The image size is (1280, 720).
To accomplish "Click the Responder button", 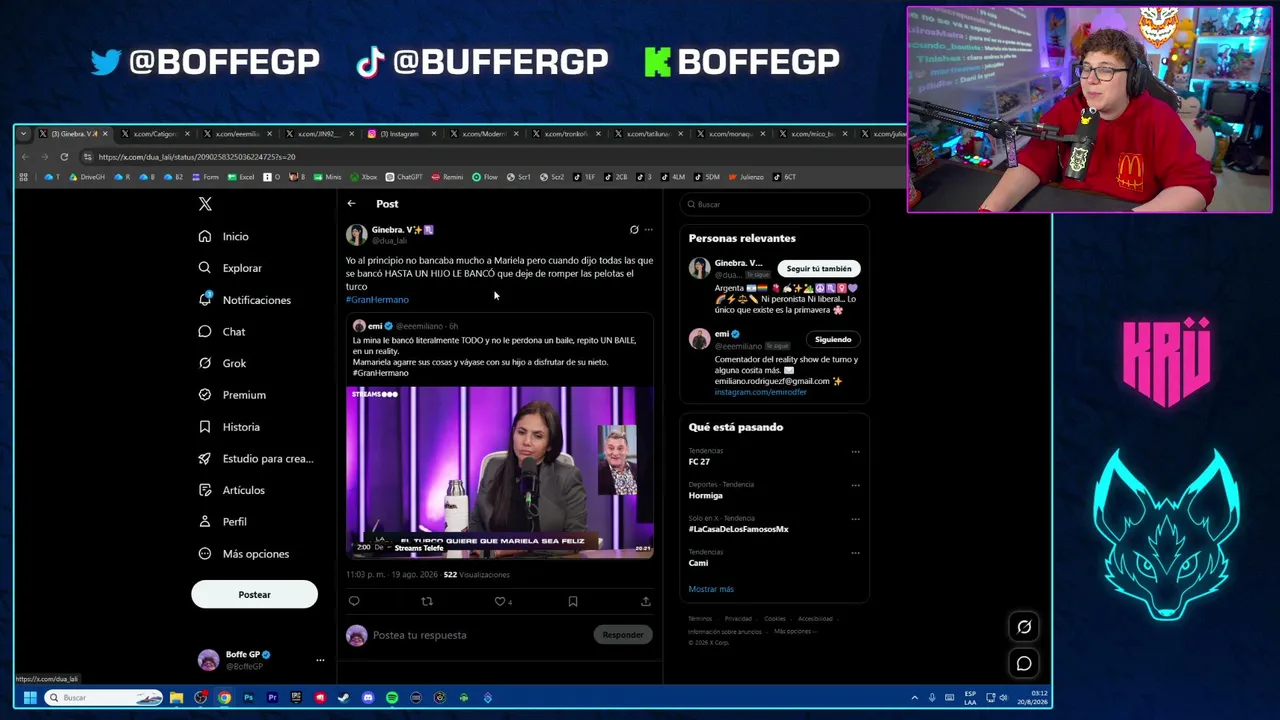I will [623, 635].
